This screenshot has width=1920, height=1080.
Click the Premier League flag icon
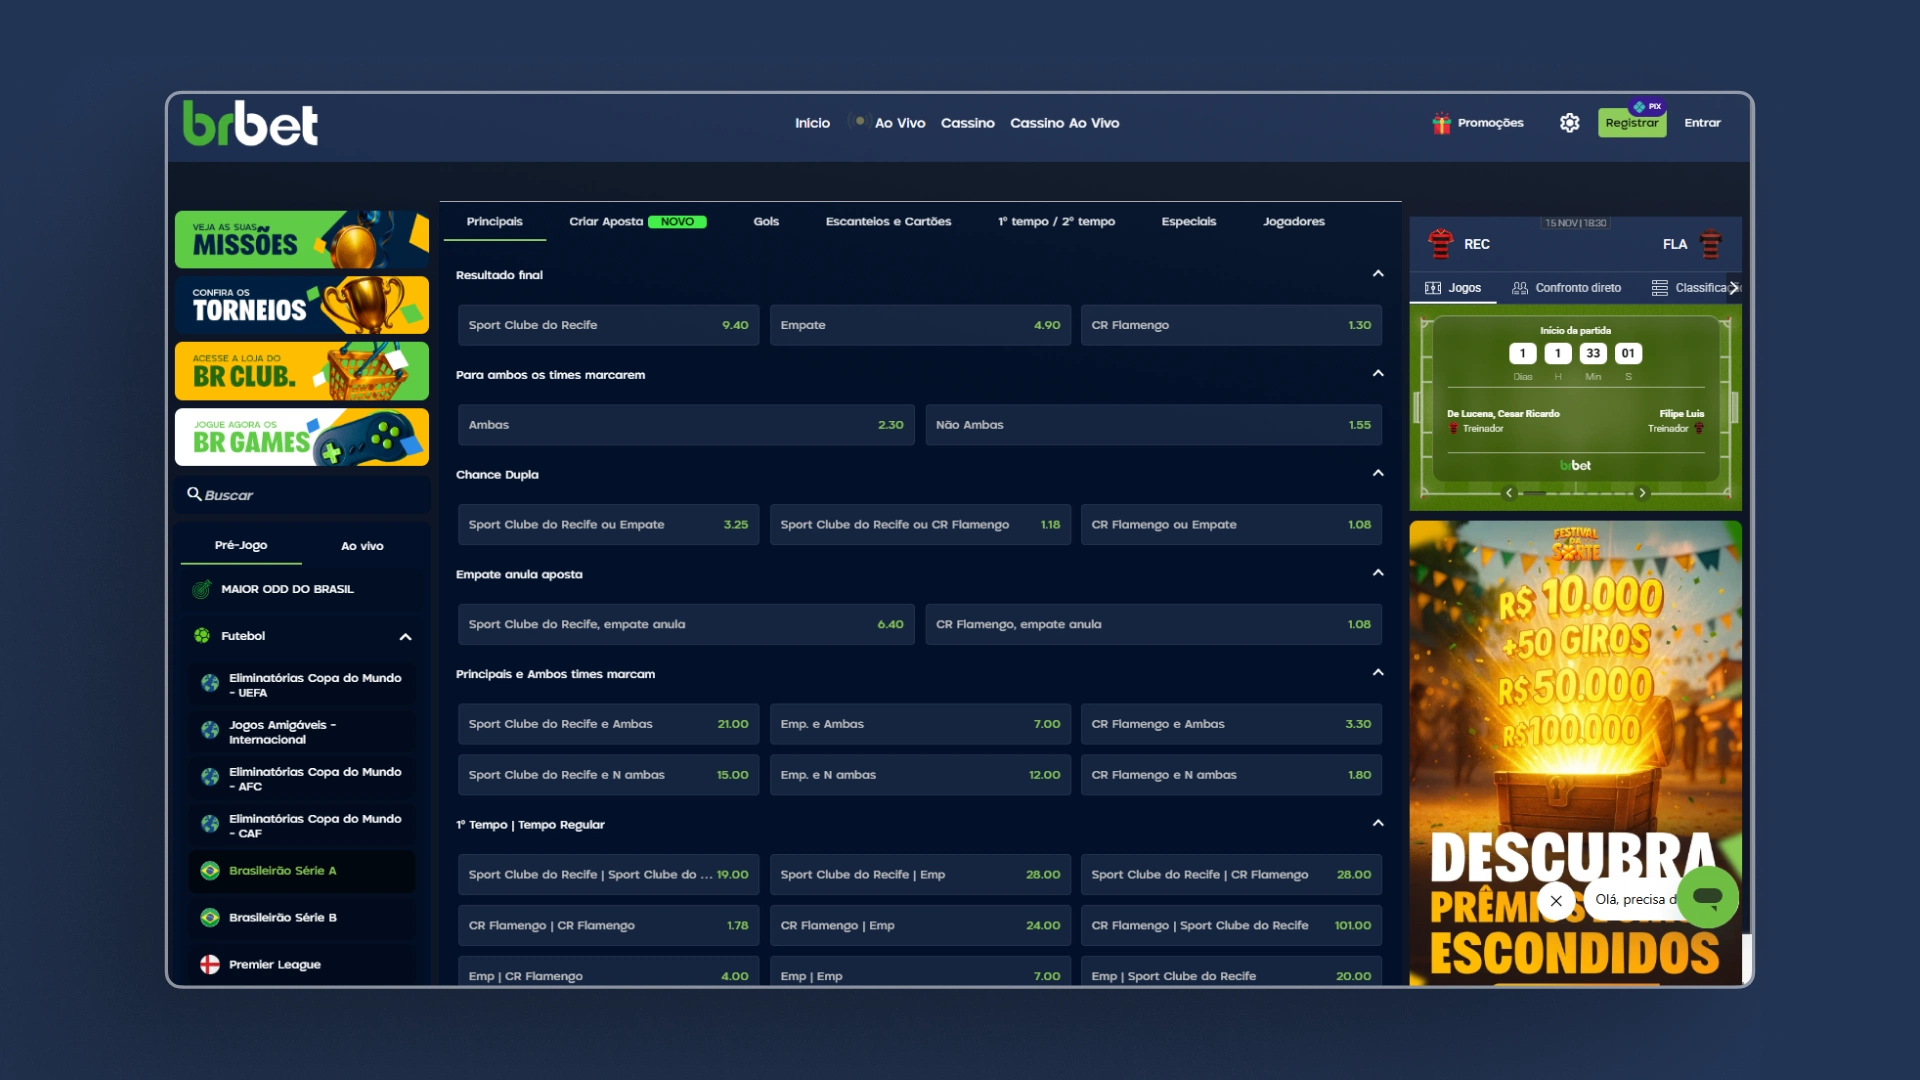pos(210,964)
